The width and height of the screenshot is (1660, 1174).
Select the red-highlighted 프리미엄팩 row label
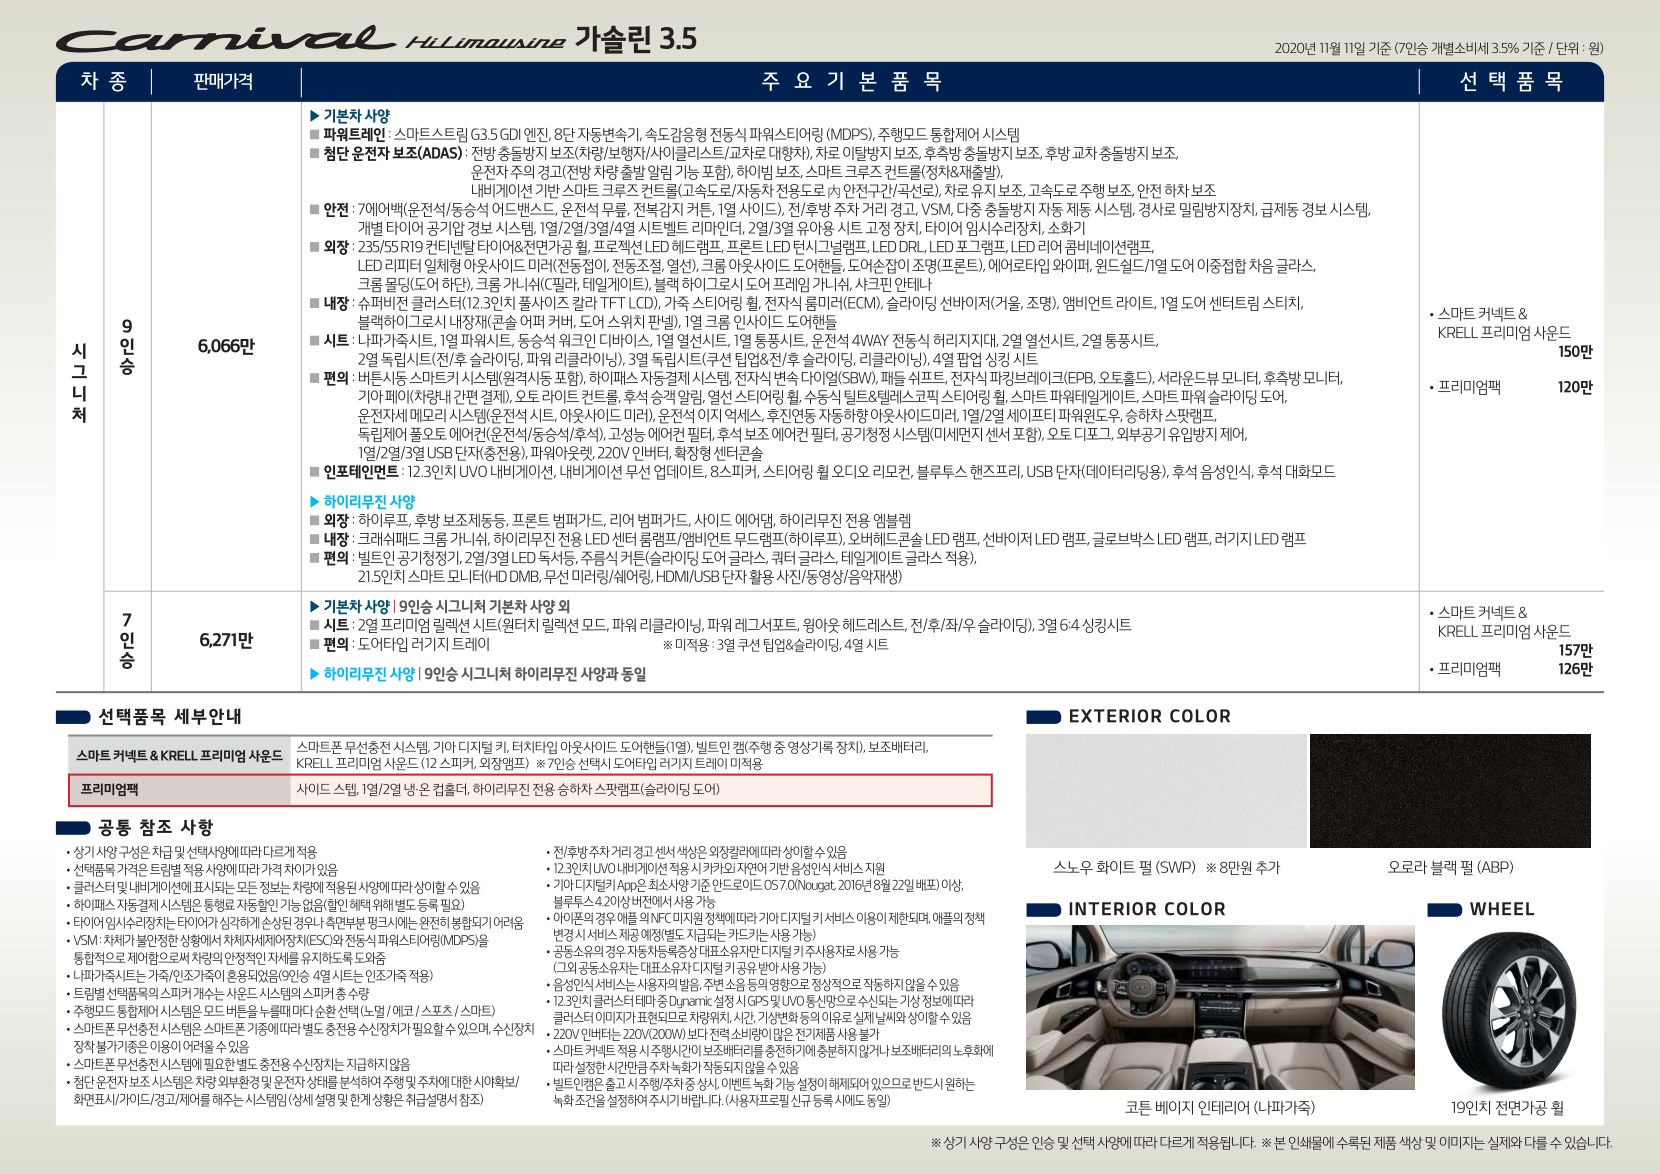click(x=110, y=790)
